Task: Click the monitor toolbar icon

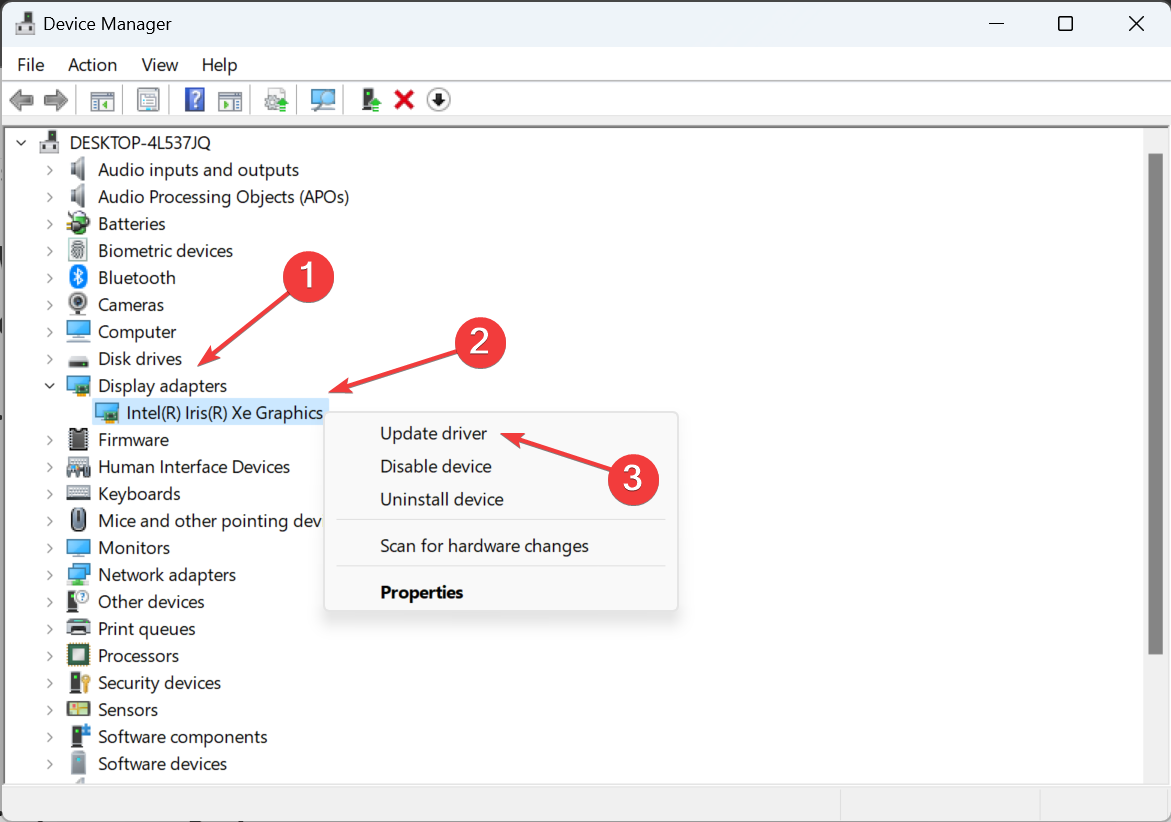Action: pyautogui.click(x=323, y=100)
